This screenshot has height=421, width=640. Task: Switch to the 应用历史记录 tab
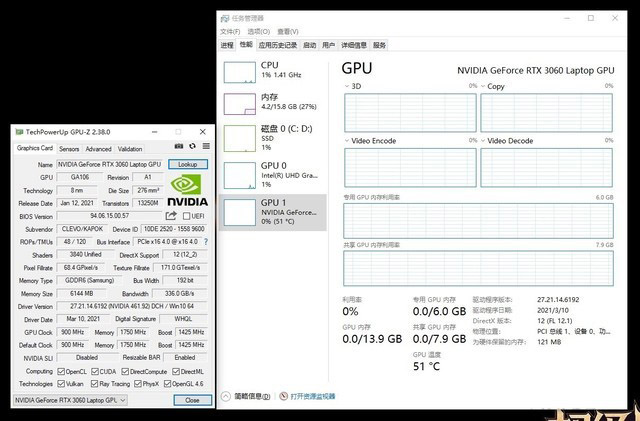tap(278, 45)
